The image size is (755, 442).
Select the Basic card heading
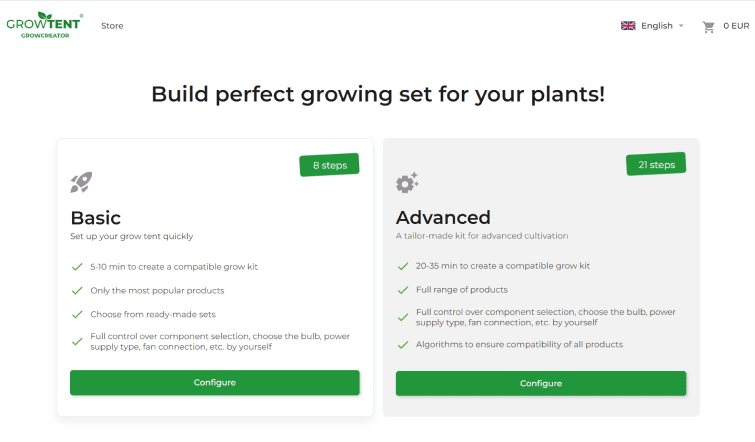(x=96, y=217)
